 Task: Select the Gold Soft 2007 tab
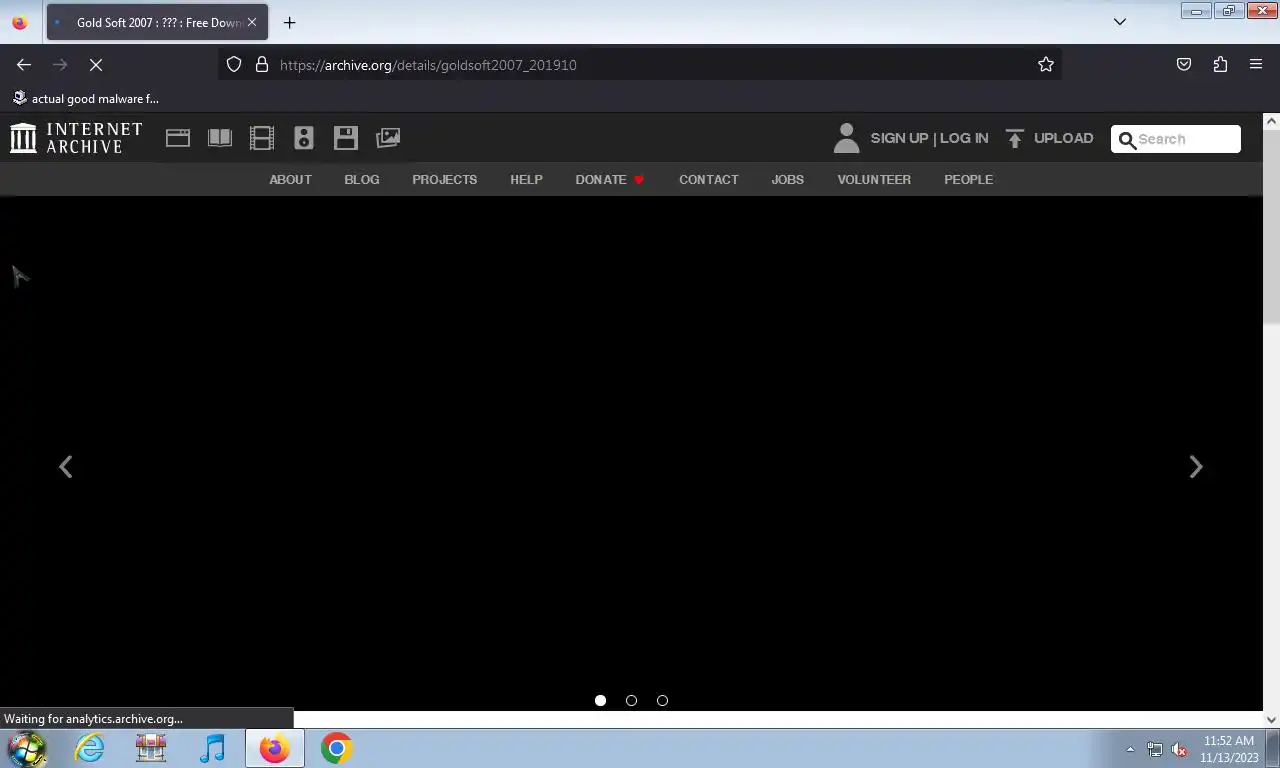point(157,22)
